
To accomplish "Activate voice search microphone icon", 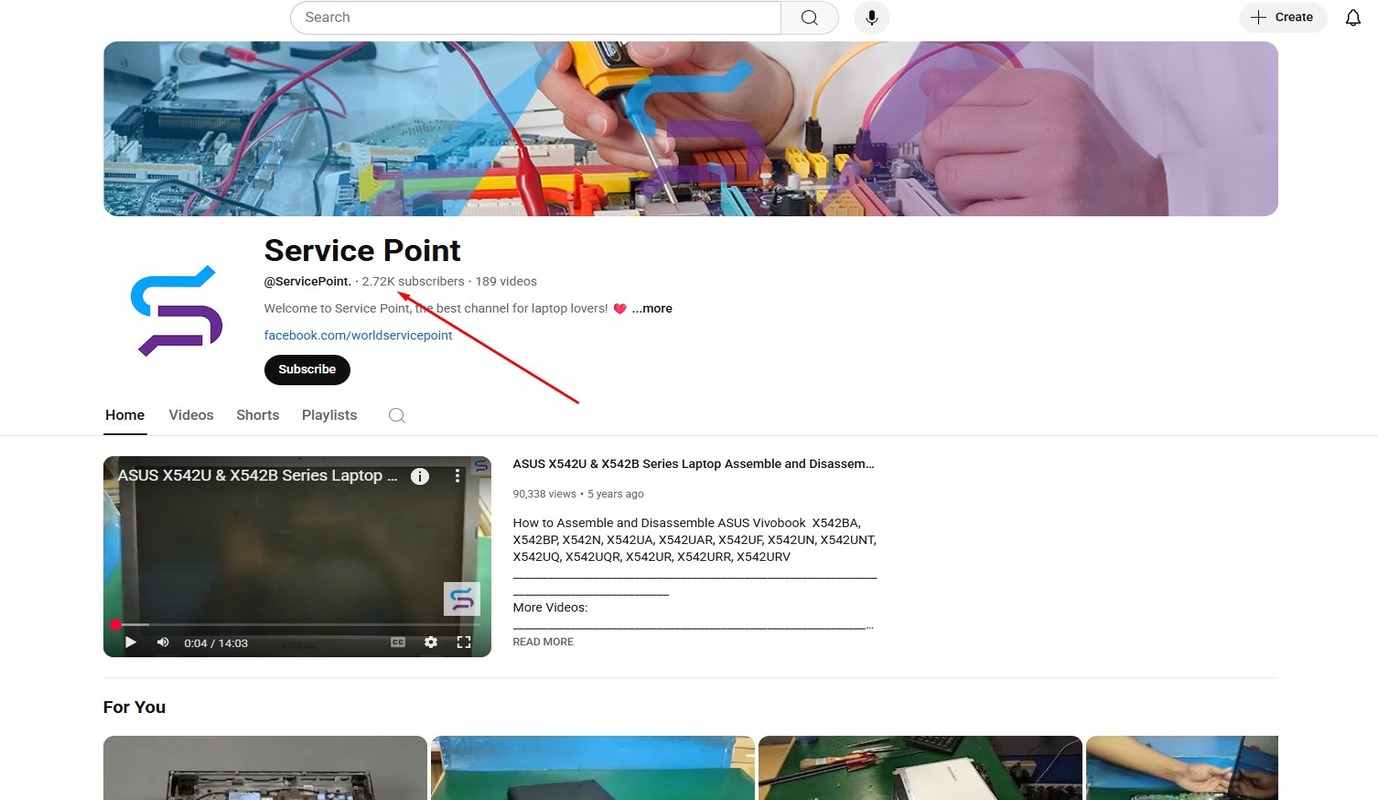I will [x=871, y=18].
